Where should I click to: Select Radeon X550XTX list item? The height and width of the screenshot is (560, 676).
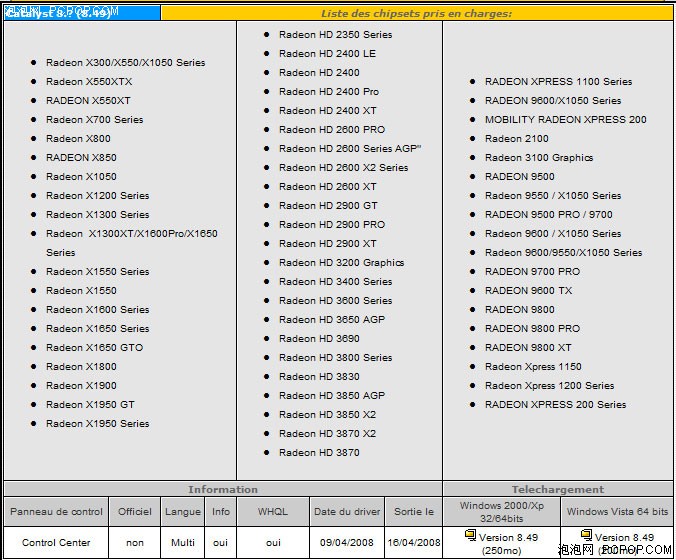click(89, 81)
